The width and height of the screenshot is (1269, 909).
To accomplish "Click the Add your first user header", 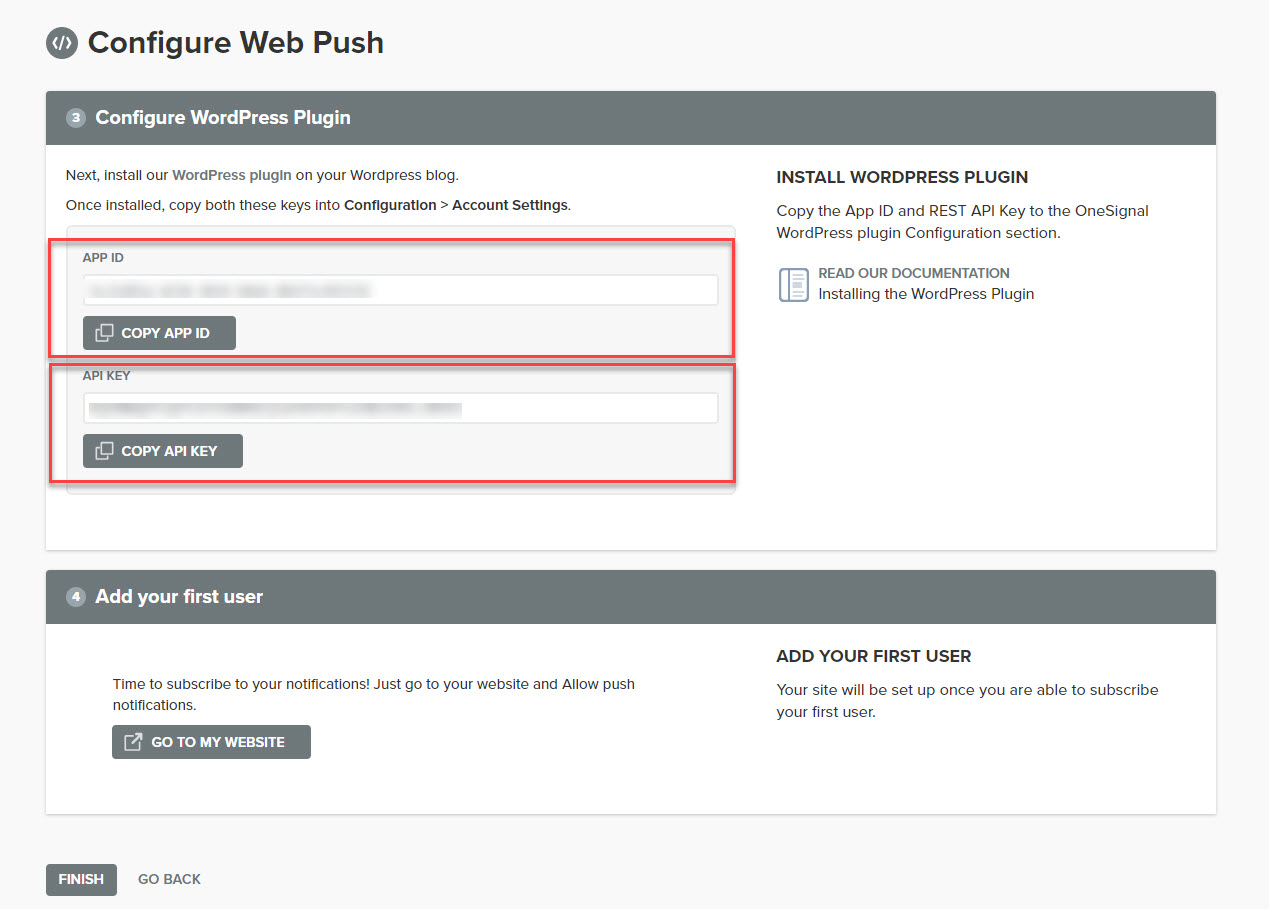I will [631, 597].
